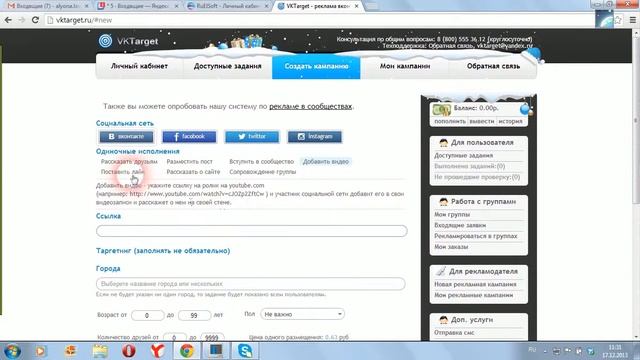This screenshot has height=360, width=640.
Task: Select the VKontakte social network button
Action: [x=126, y=136]
